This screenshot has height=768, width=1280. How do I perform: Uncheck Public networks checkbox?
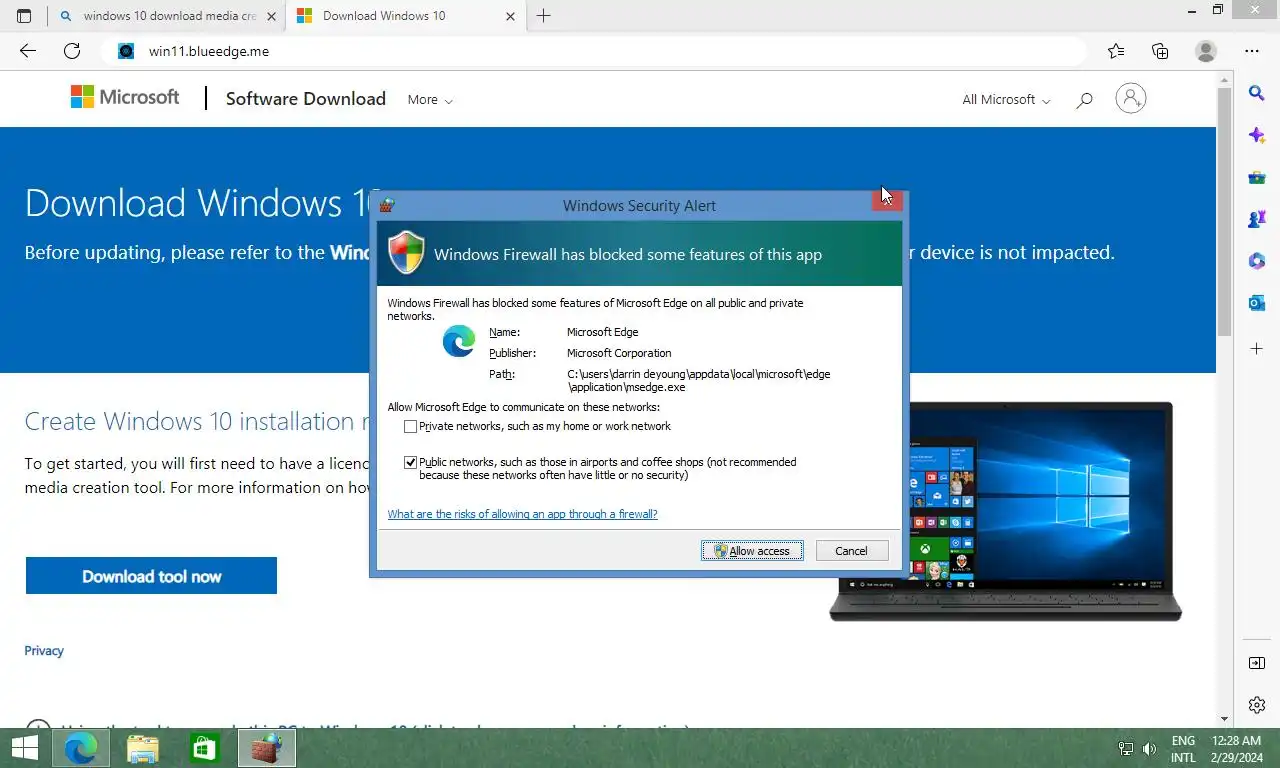[x=410, y=462]
